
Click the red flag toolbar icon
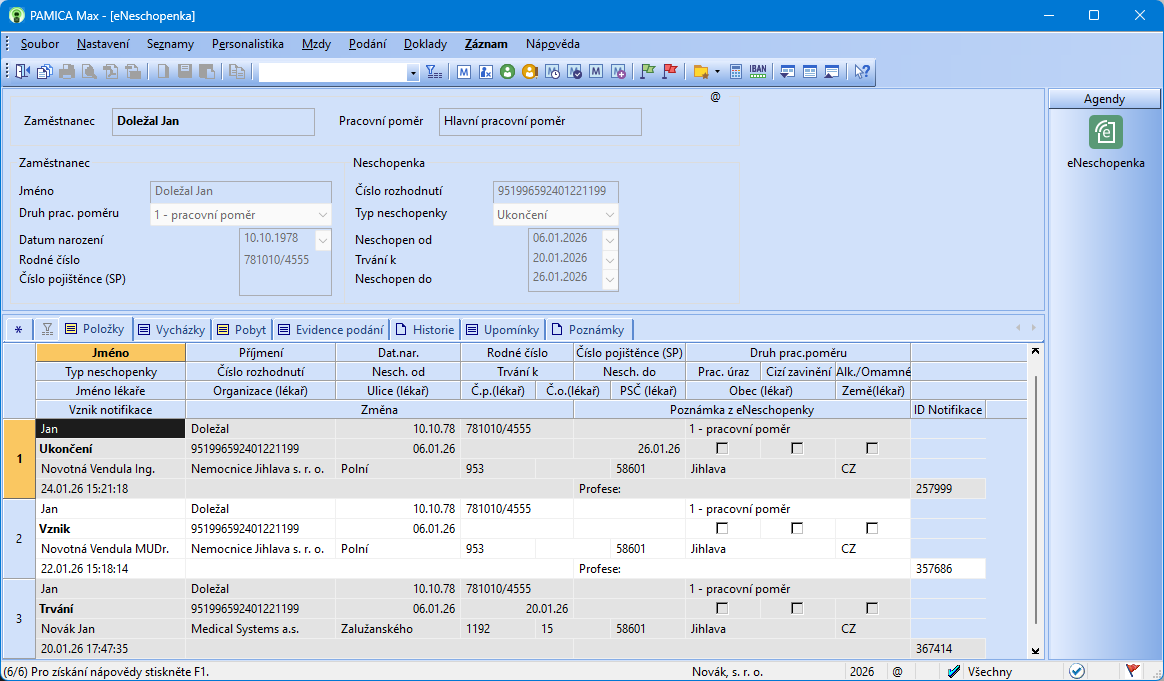pyautogui.click(x=670, y=71)
